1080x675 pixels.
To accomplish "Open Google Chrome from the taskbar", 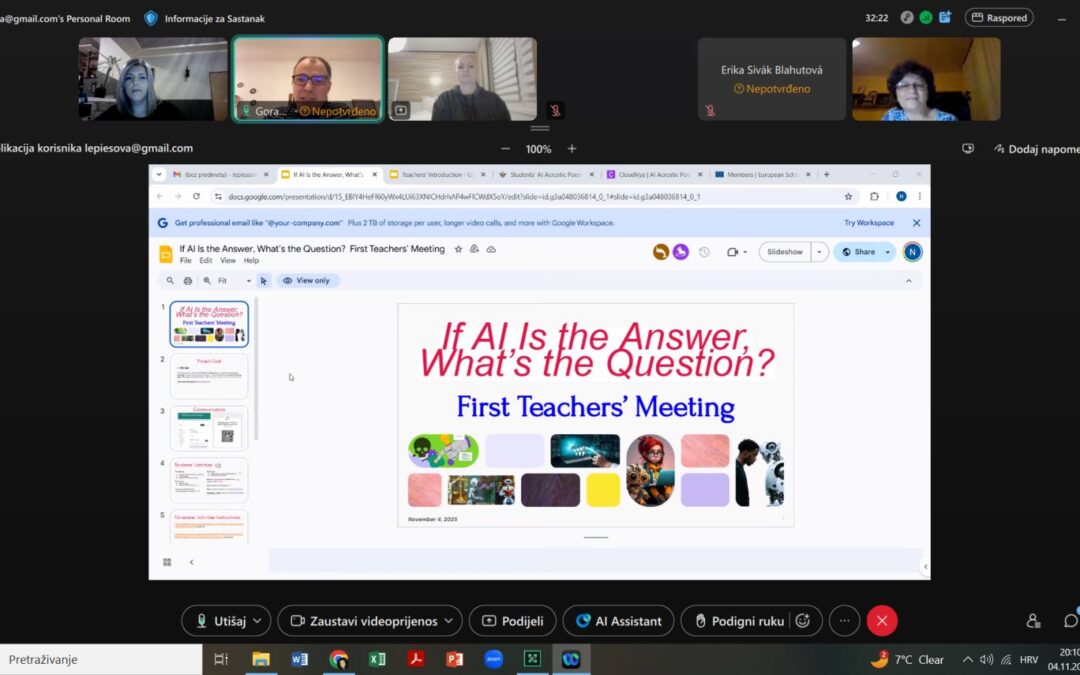I will point(339,659).
